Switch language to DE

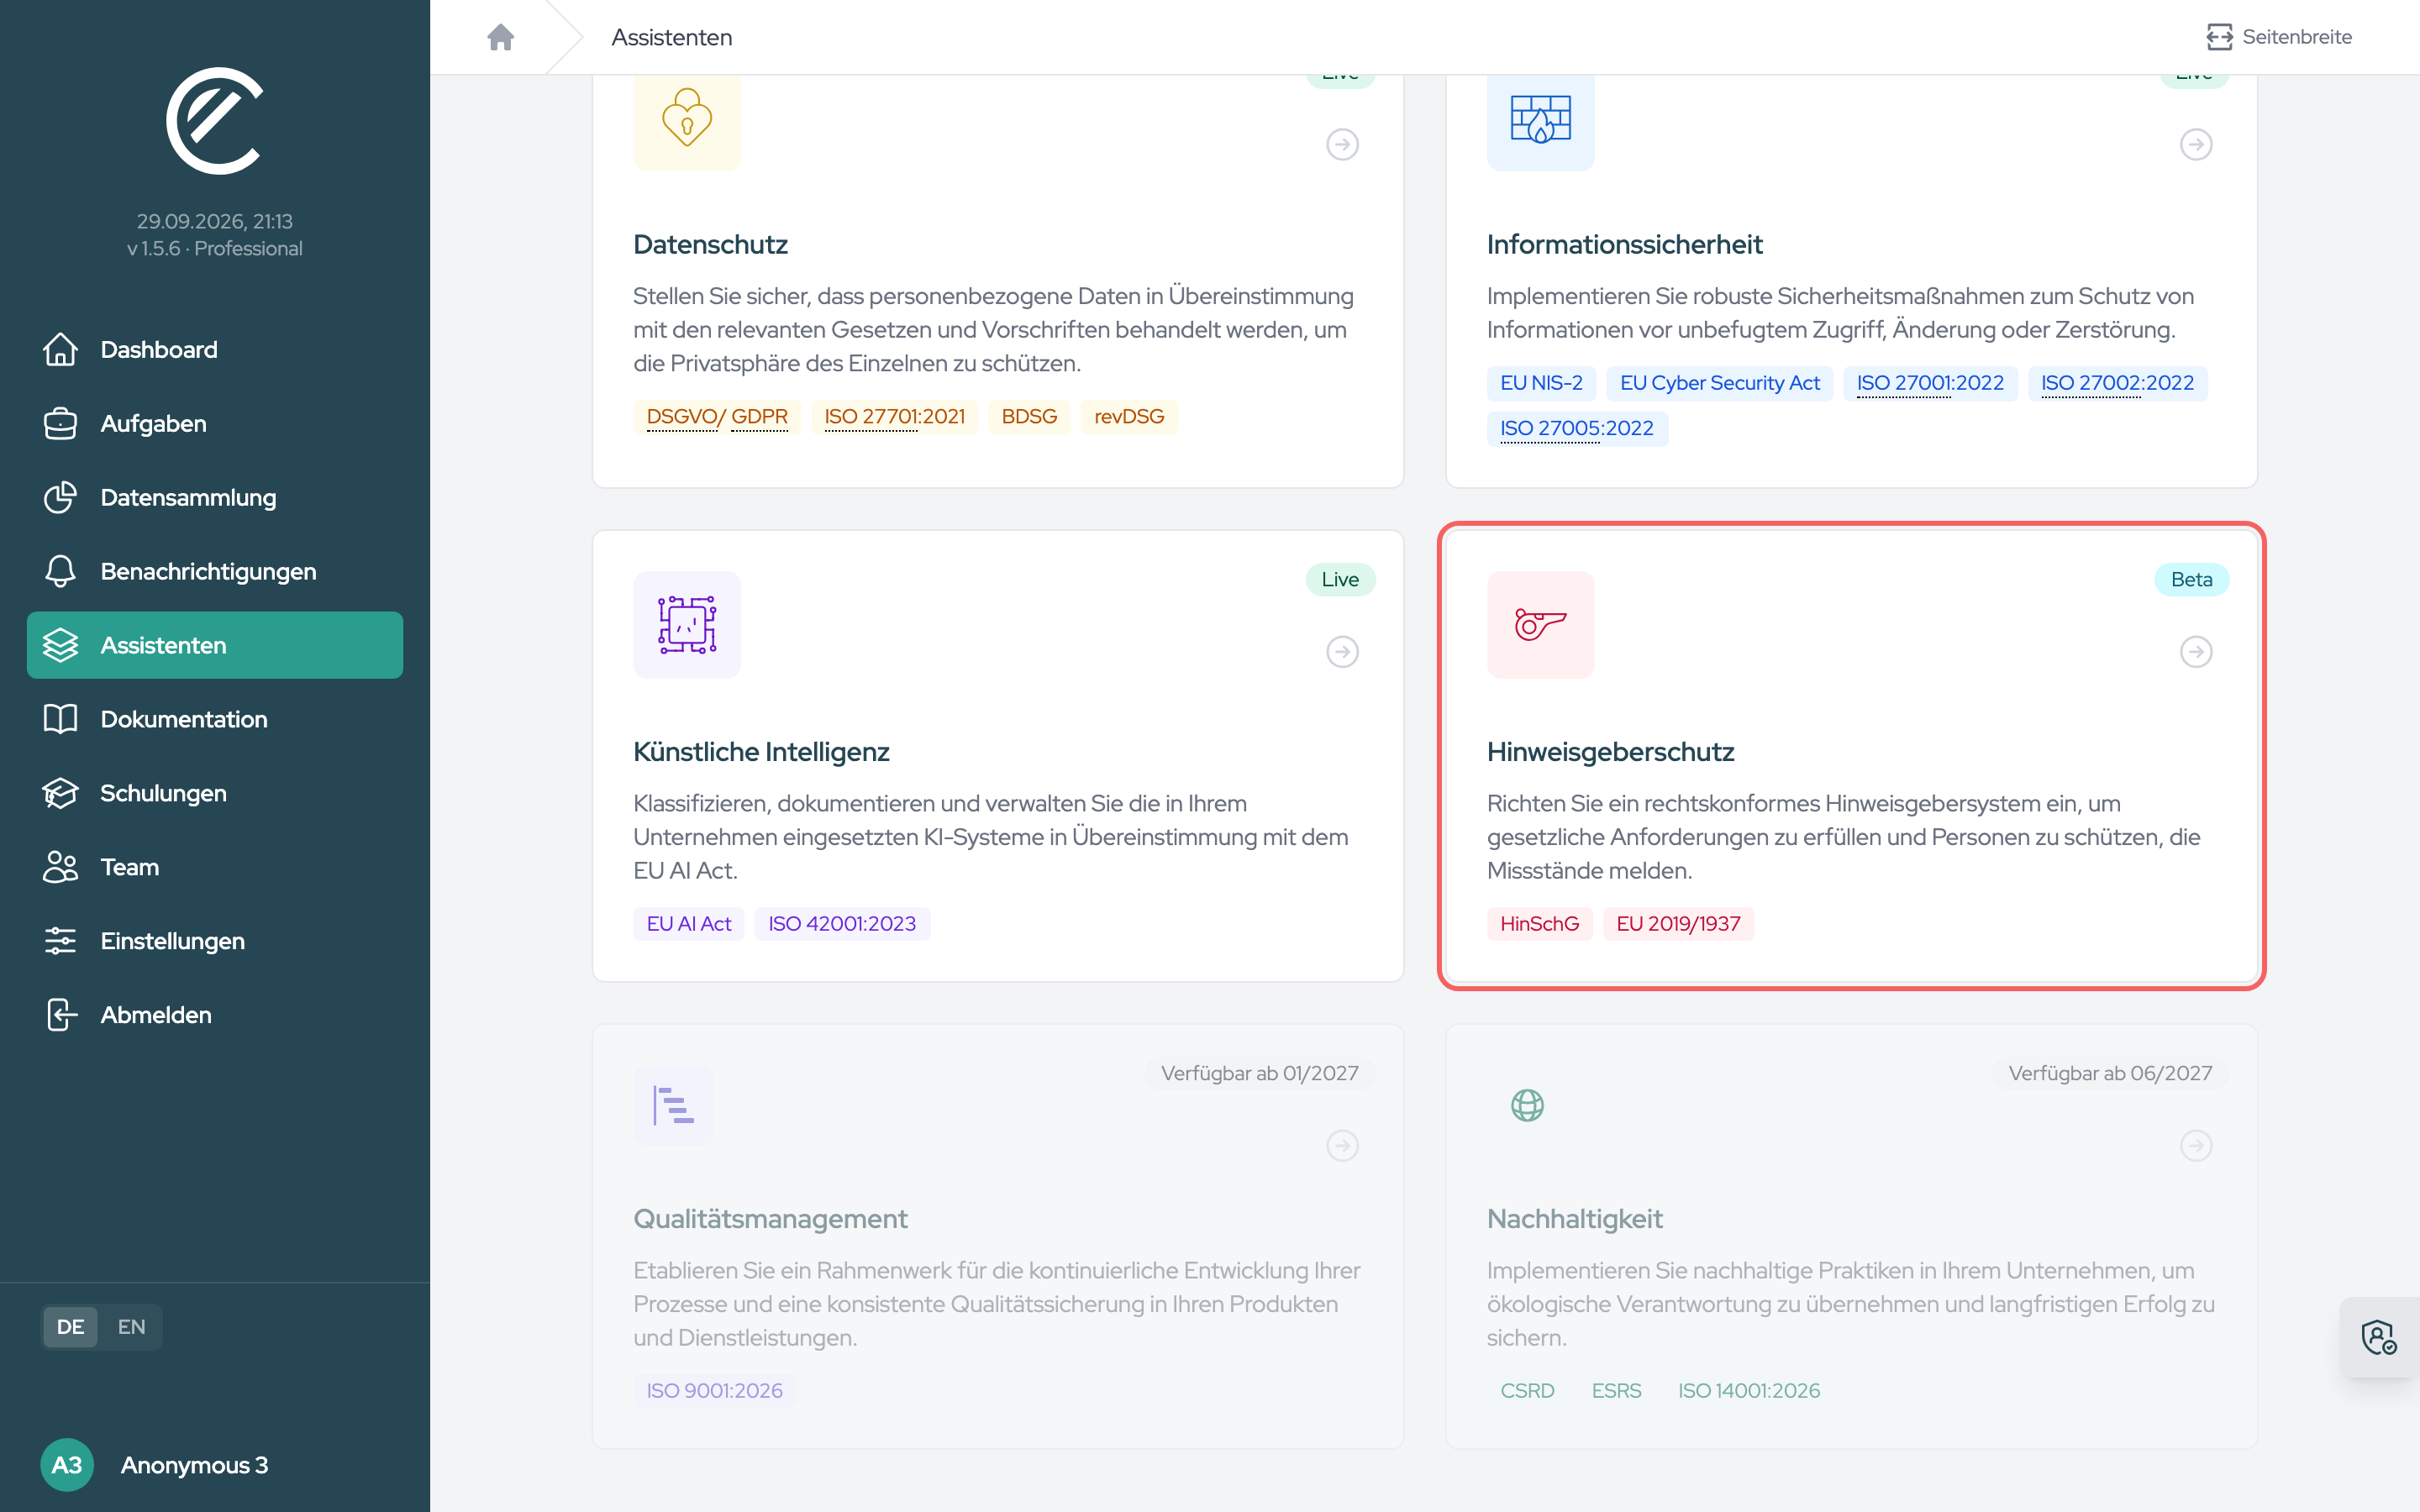[70, 1327]
